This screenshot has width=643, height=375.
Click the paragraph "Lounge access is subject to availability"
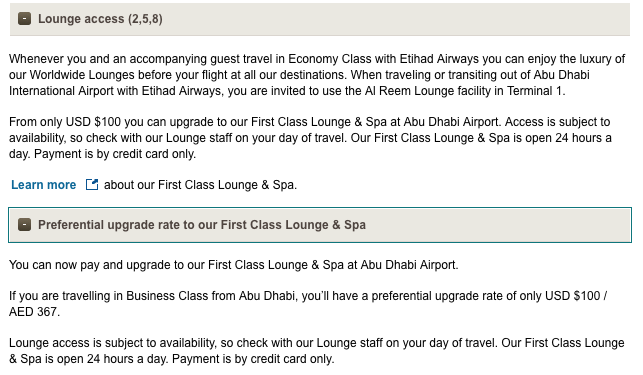[x=317, y=351]
